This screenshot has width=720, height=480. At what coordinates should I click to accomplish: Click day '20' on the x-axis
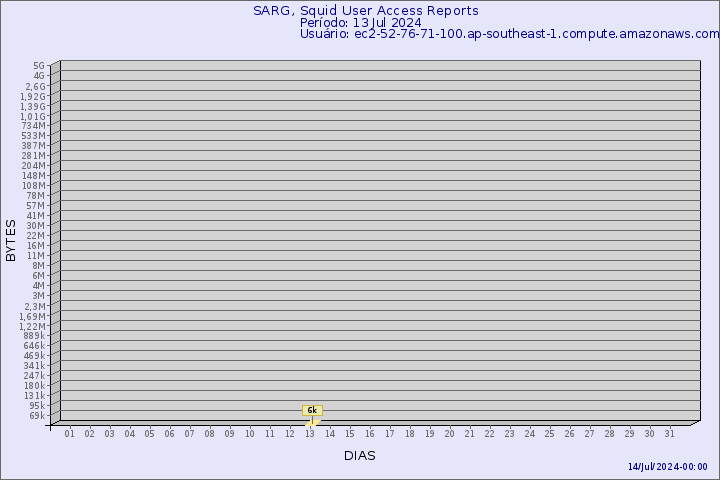(450, 434)
